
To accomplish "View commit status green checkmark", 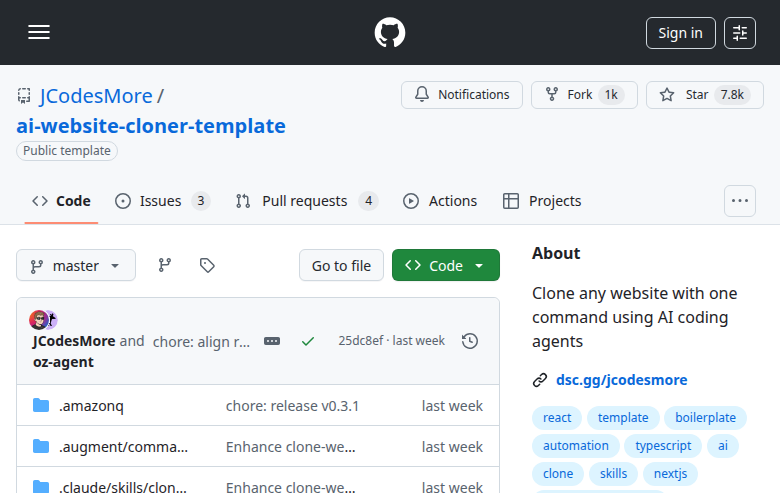I will 308,341.
